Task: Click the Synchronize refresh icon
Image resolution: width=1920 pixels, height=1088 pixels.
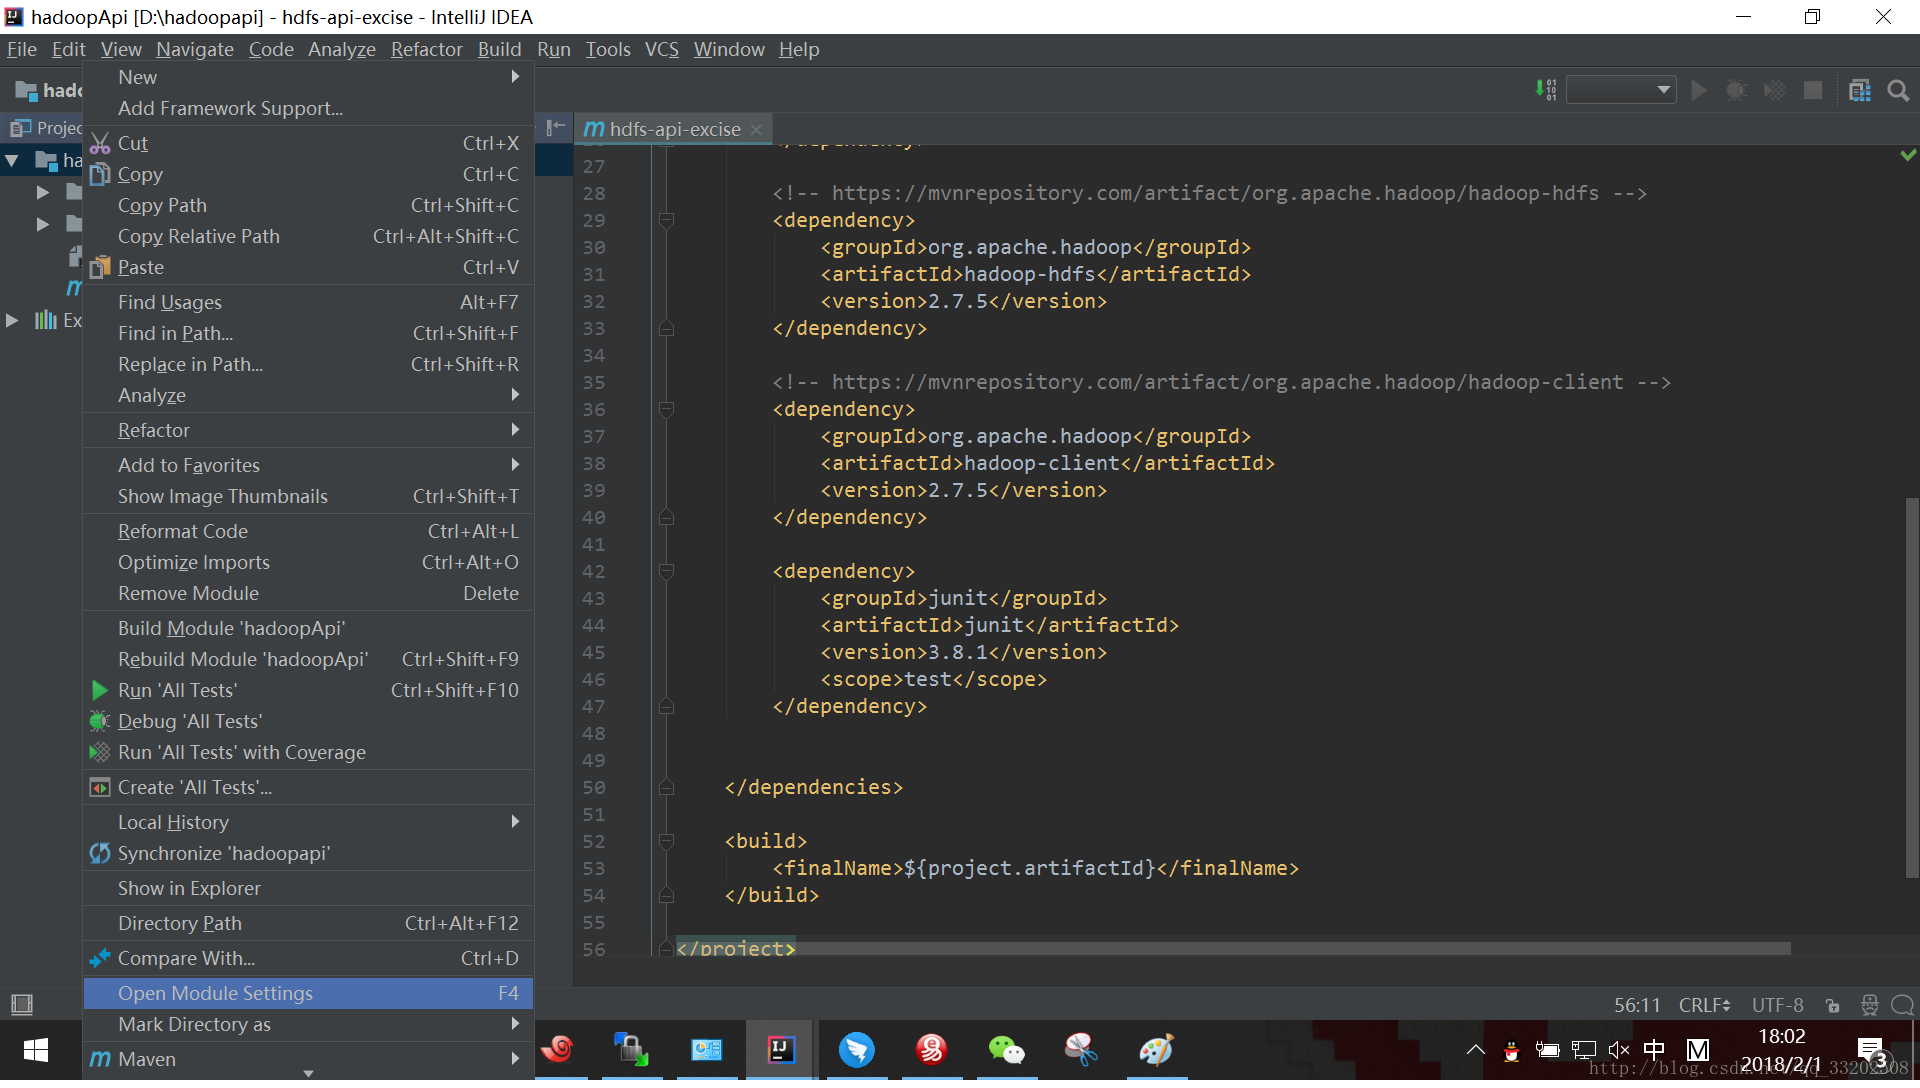Action: click(100, 853)
